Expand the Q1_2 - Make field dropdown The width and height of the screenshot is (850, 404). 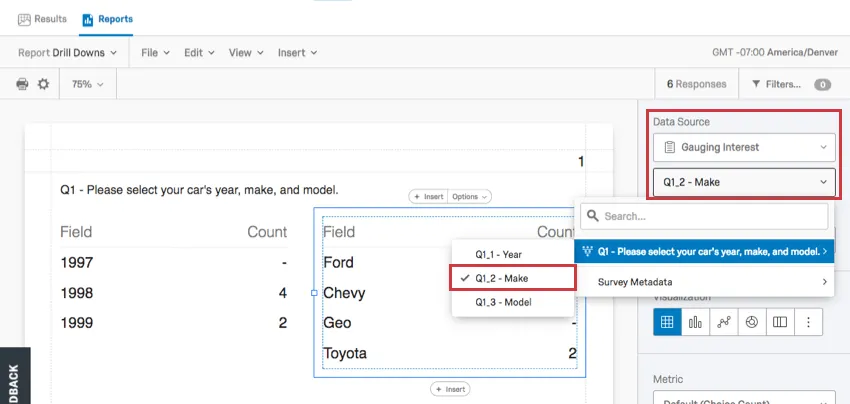point(743,182)
